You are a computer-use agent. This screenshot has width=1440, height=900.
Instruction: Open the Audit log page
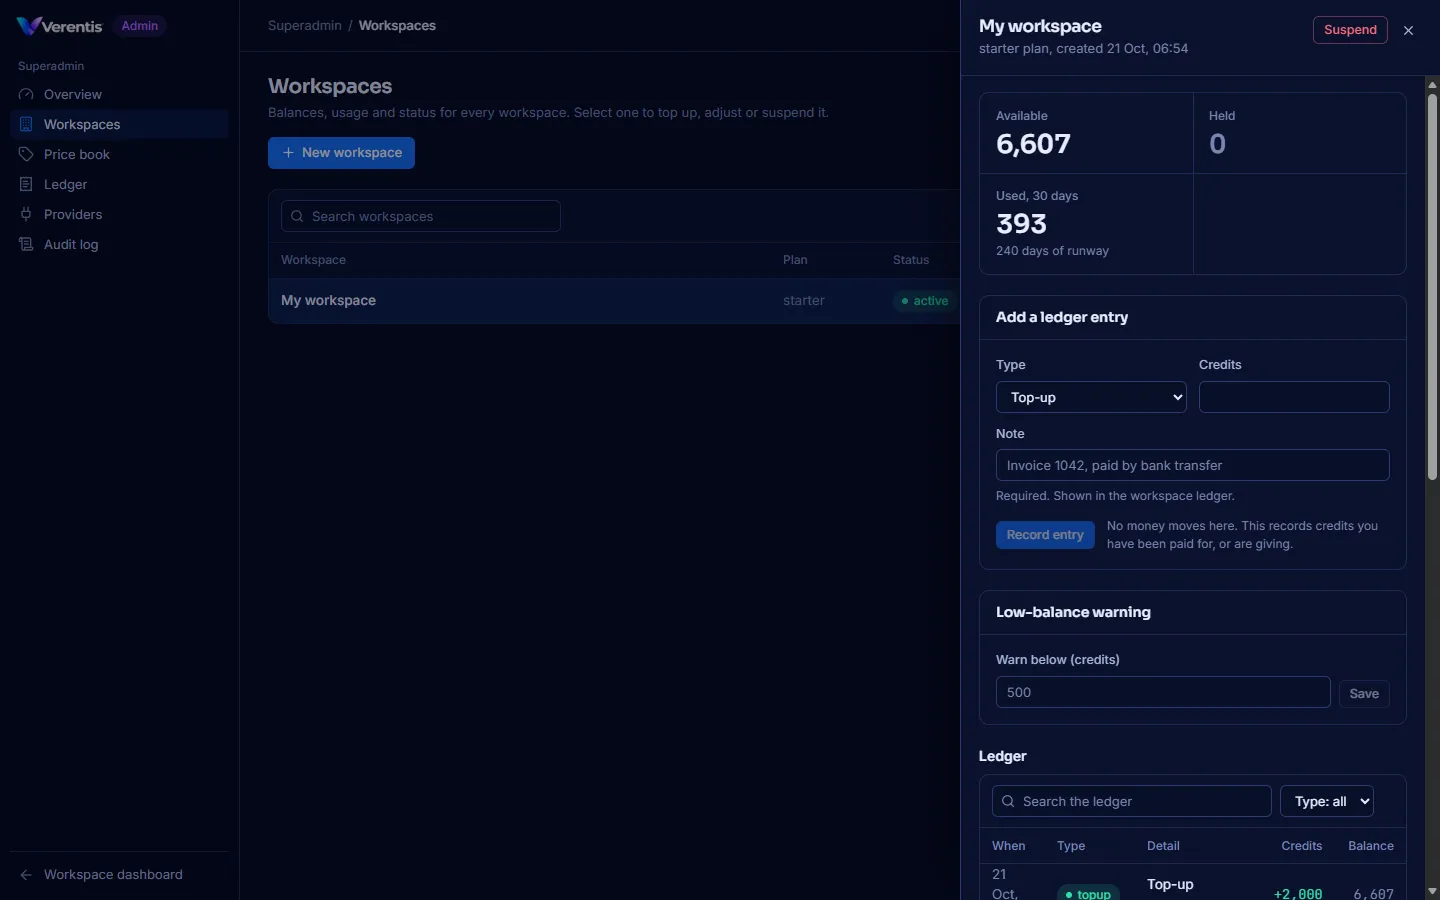click(119, 244)
